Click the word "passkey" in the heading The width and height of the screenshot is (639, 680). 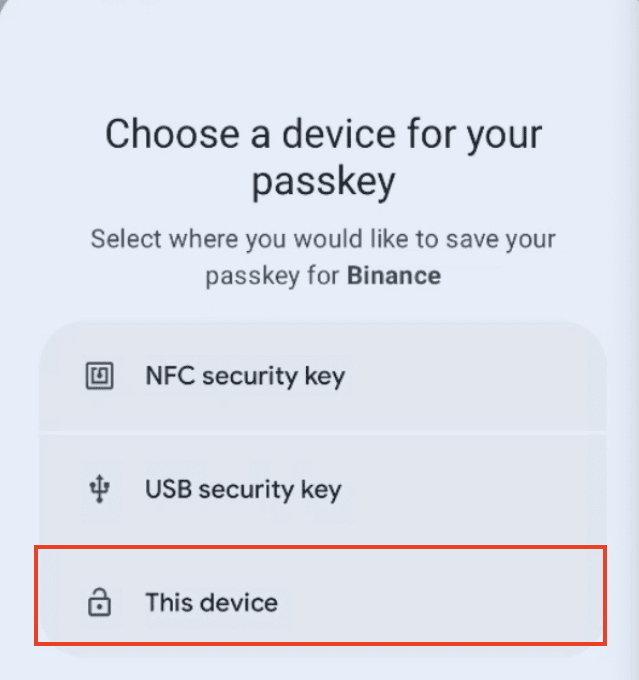(324, 182)
